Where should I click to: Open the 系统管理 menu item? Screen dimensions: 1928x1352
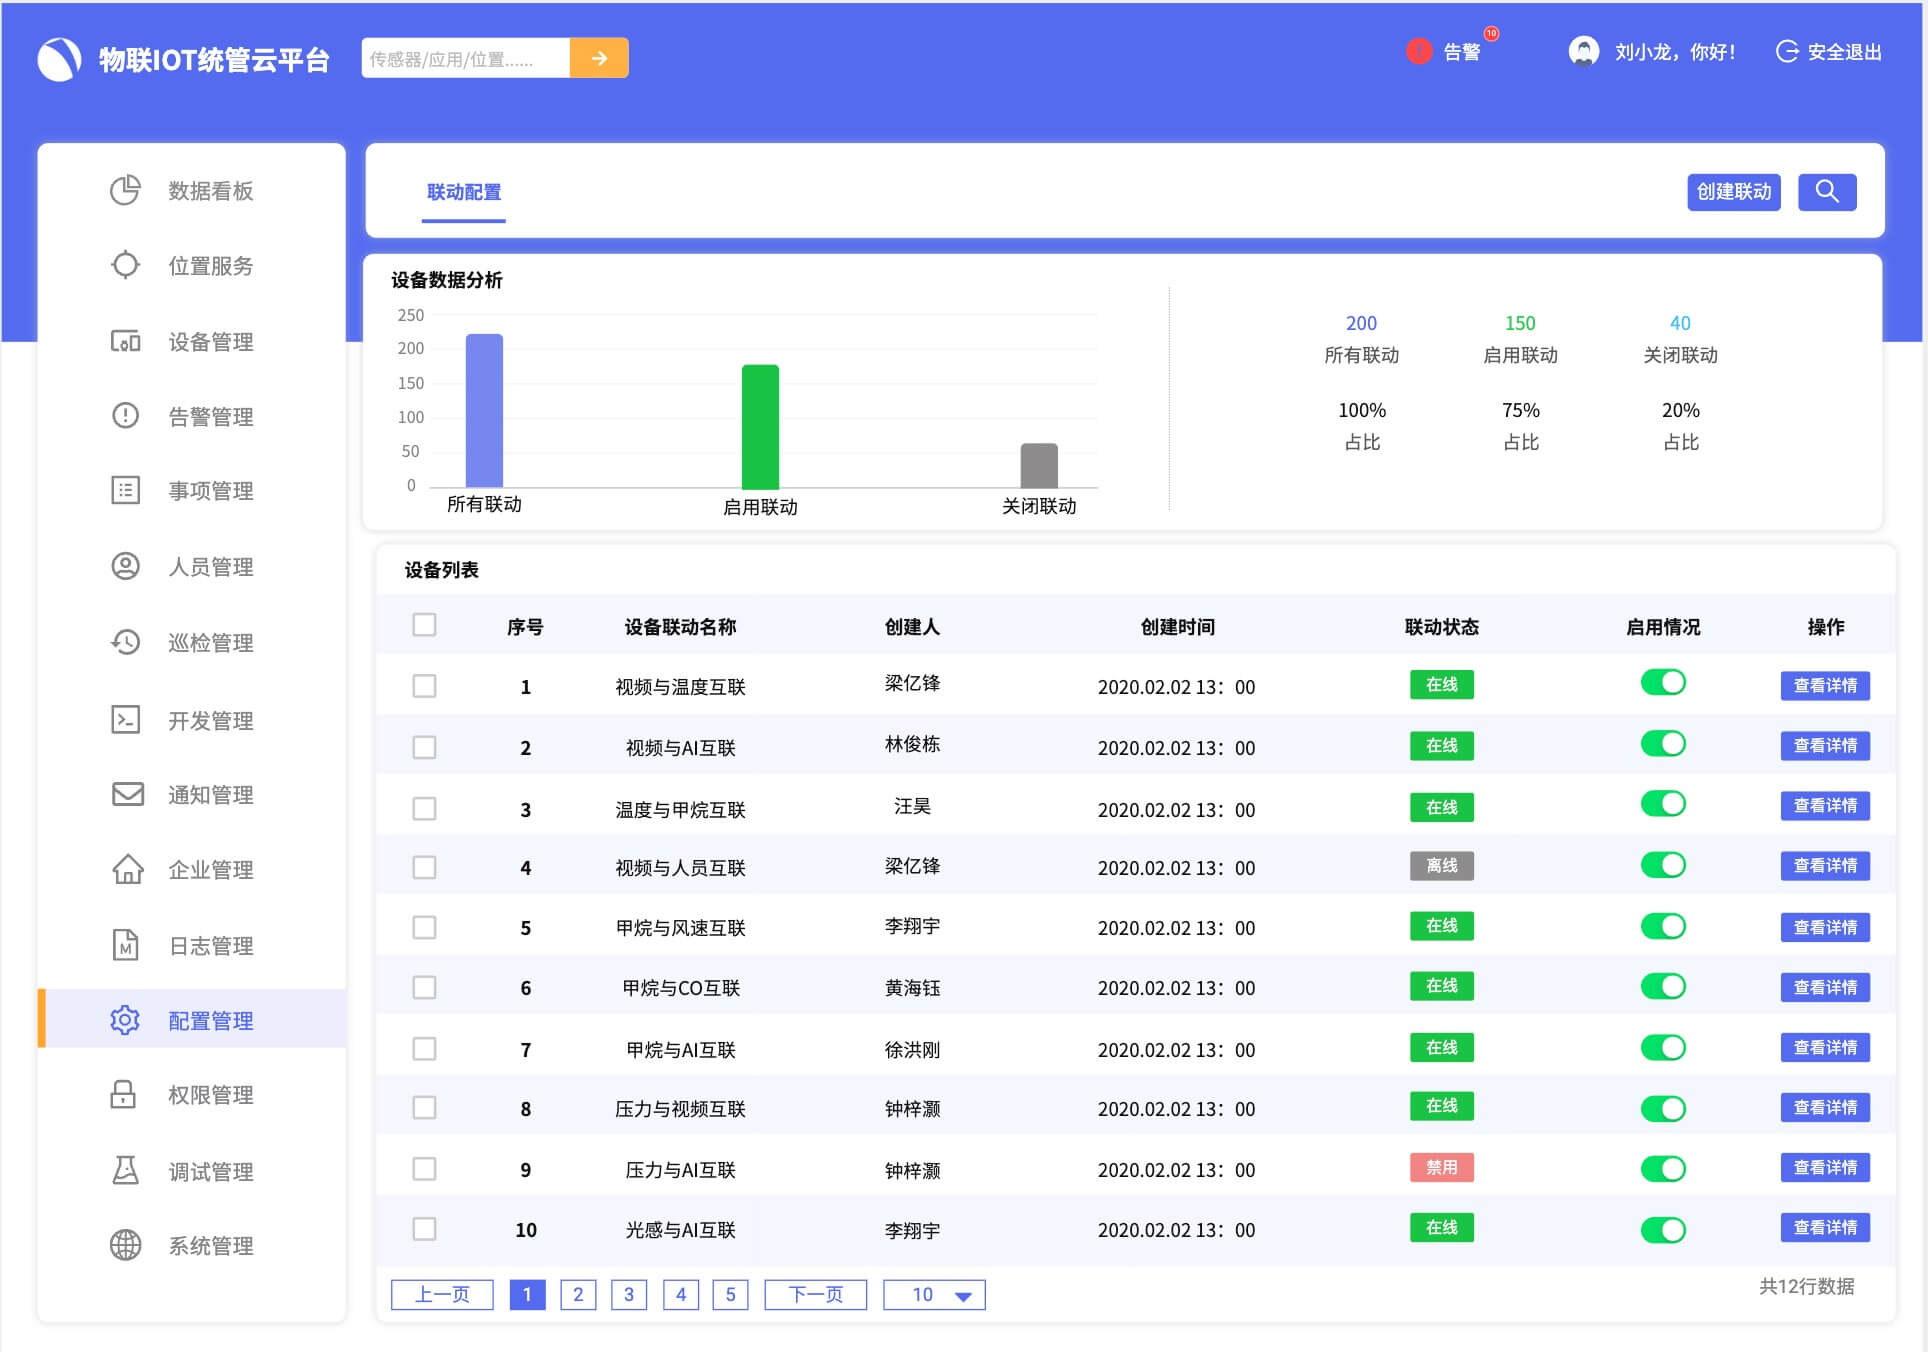(125, 1246)
